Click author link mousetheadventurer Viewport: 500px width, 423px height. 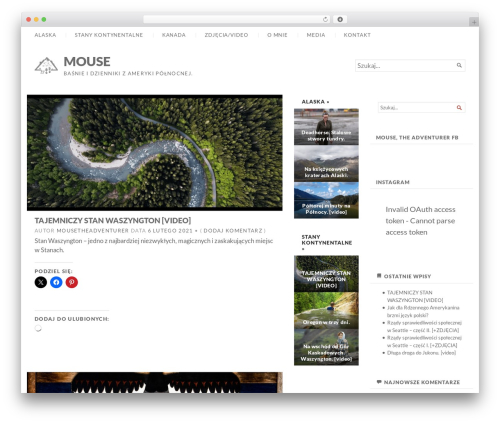(92, 231)
